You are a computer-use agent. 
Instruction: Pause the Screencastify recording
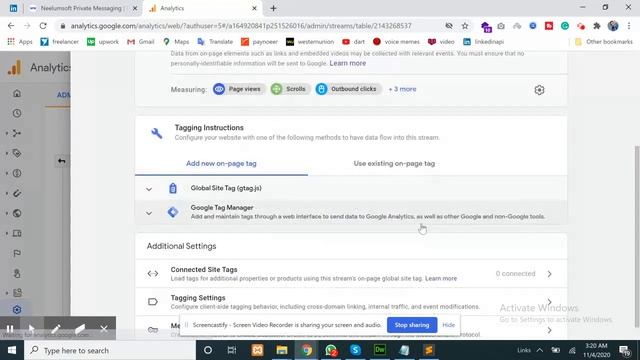click(10, 328)
